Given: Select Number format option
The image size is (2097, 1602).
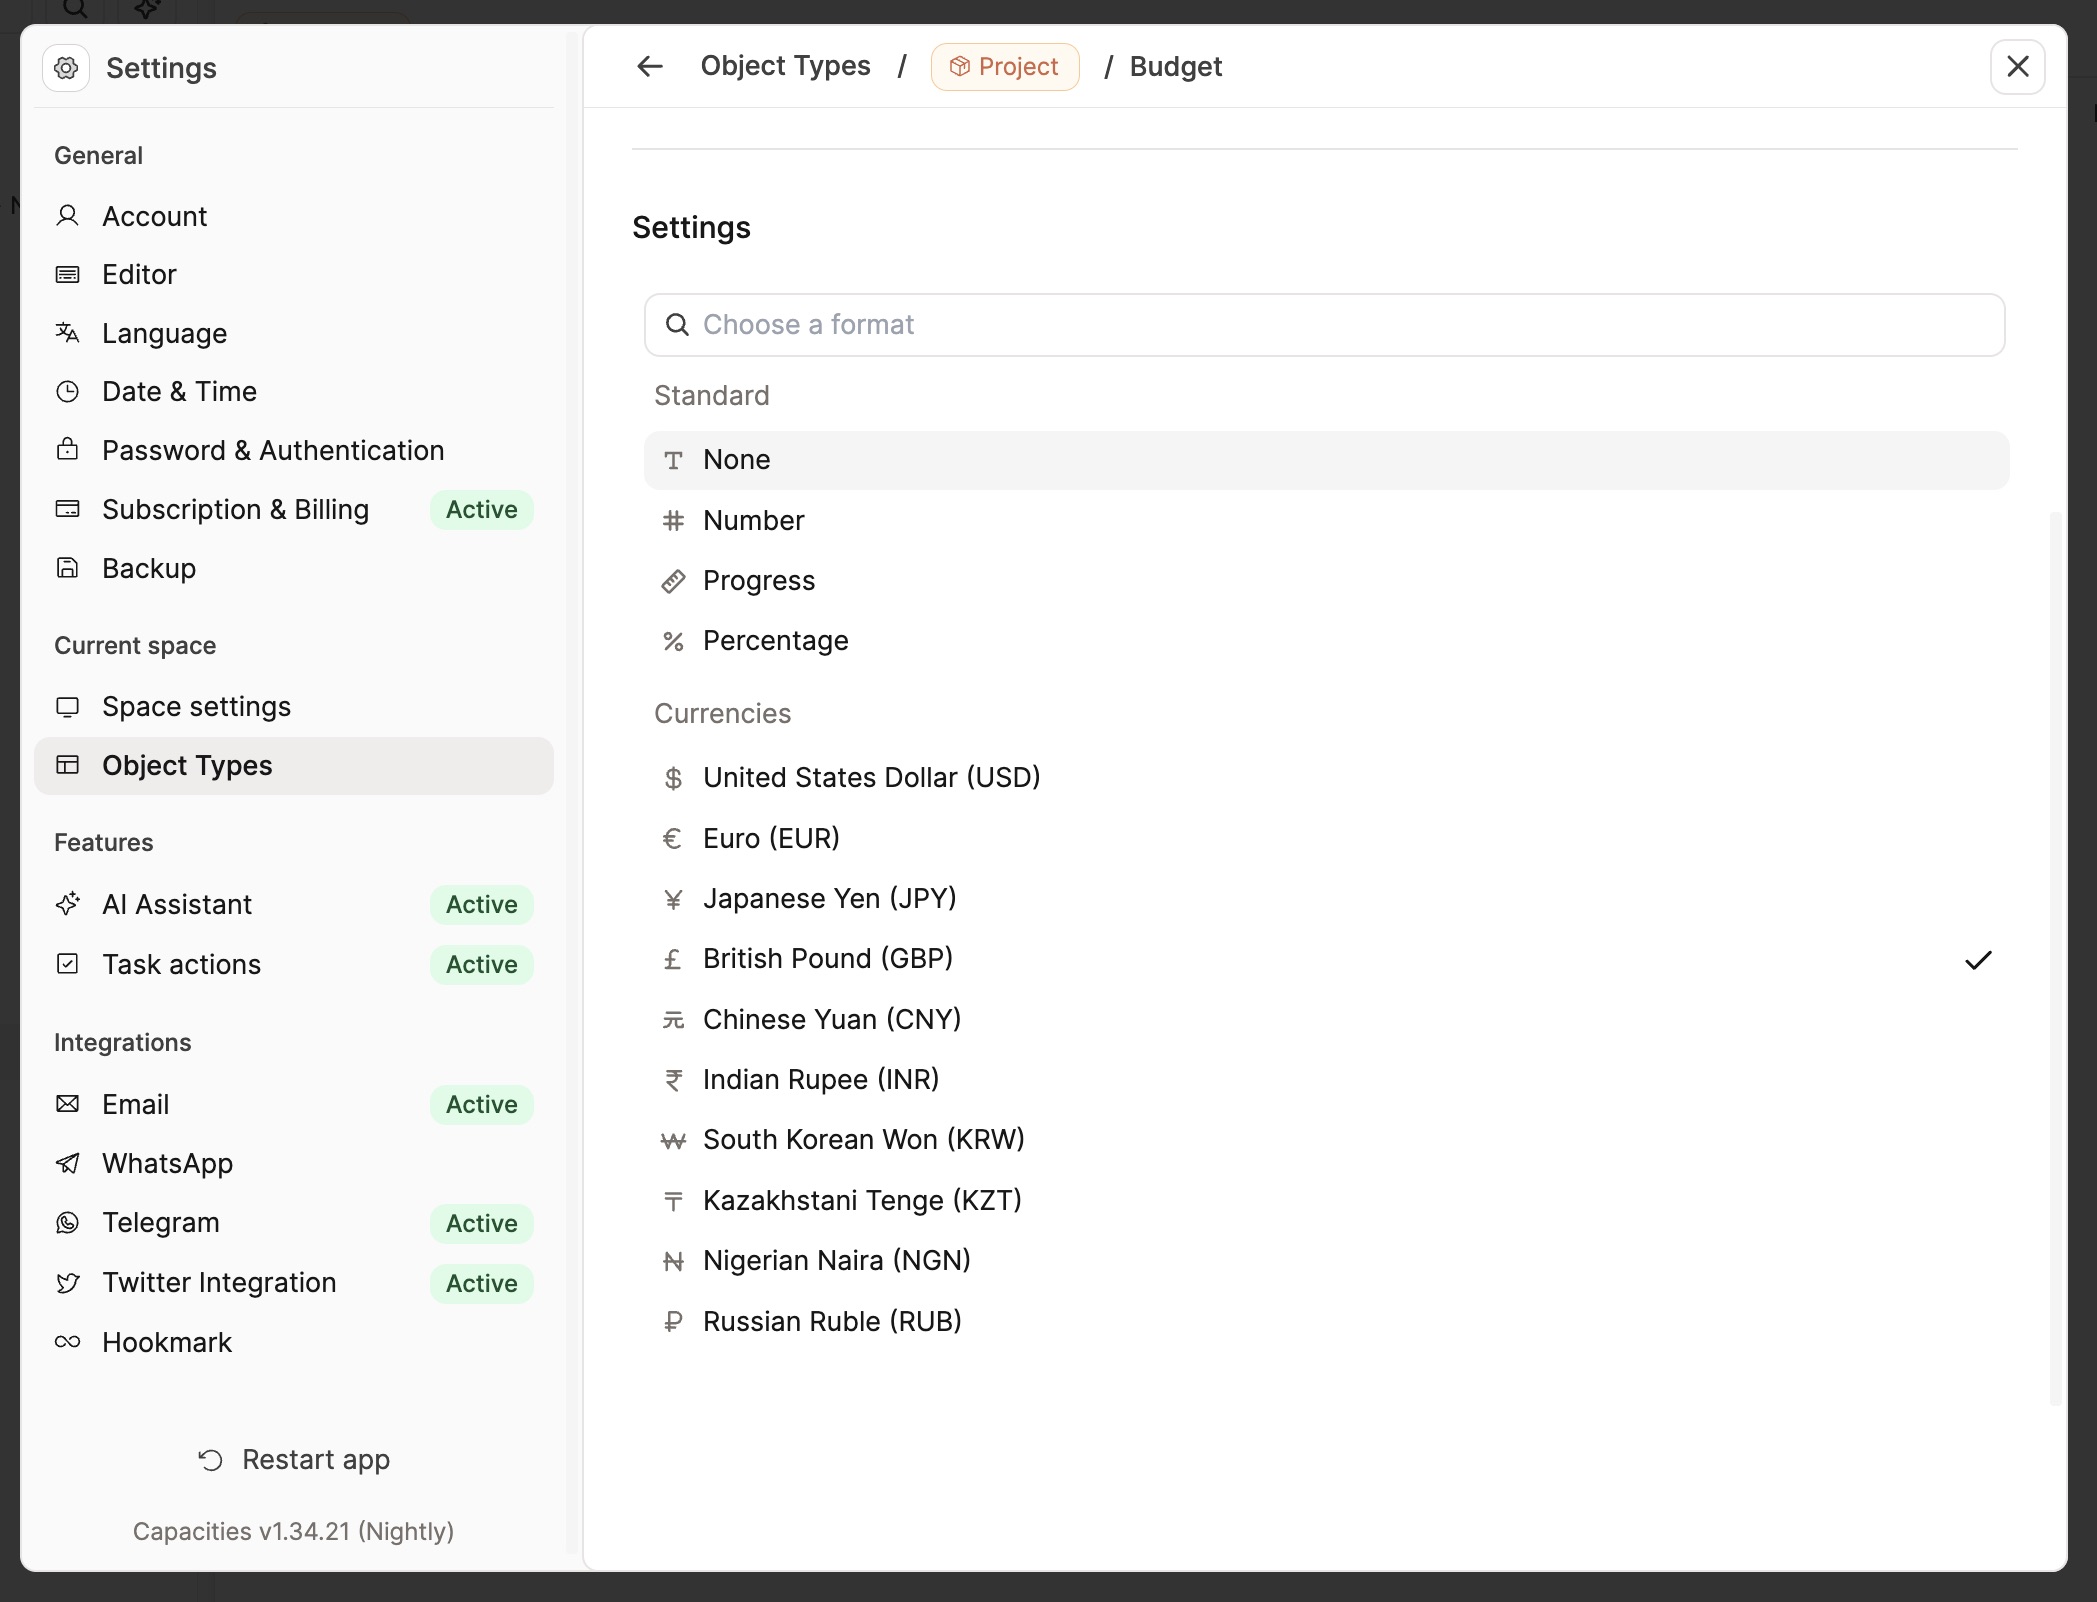Looking at the screenshot, I should pyautogui.click(x=752, y=520).
